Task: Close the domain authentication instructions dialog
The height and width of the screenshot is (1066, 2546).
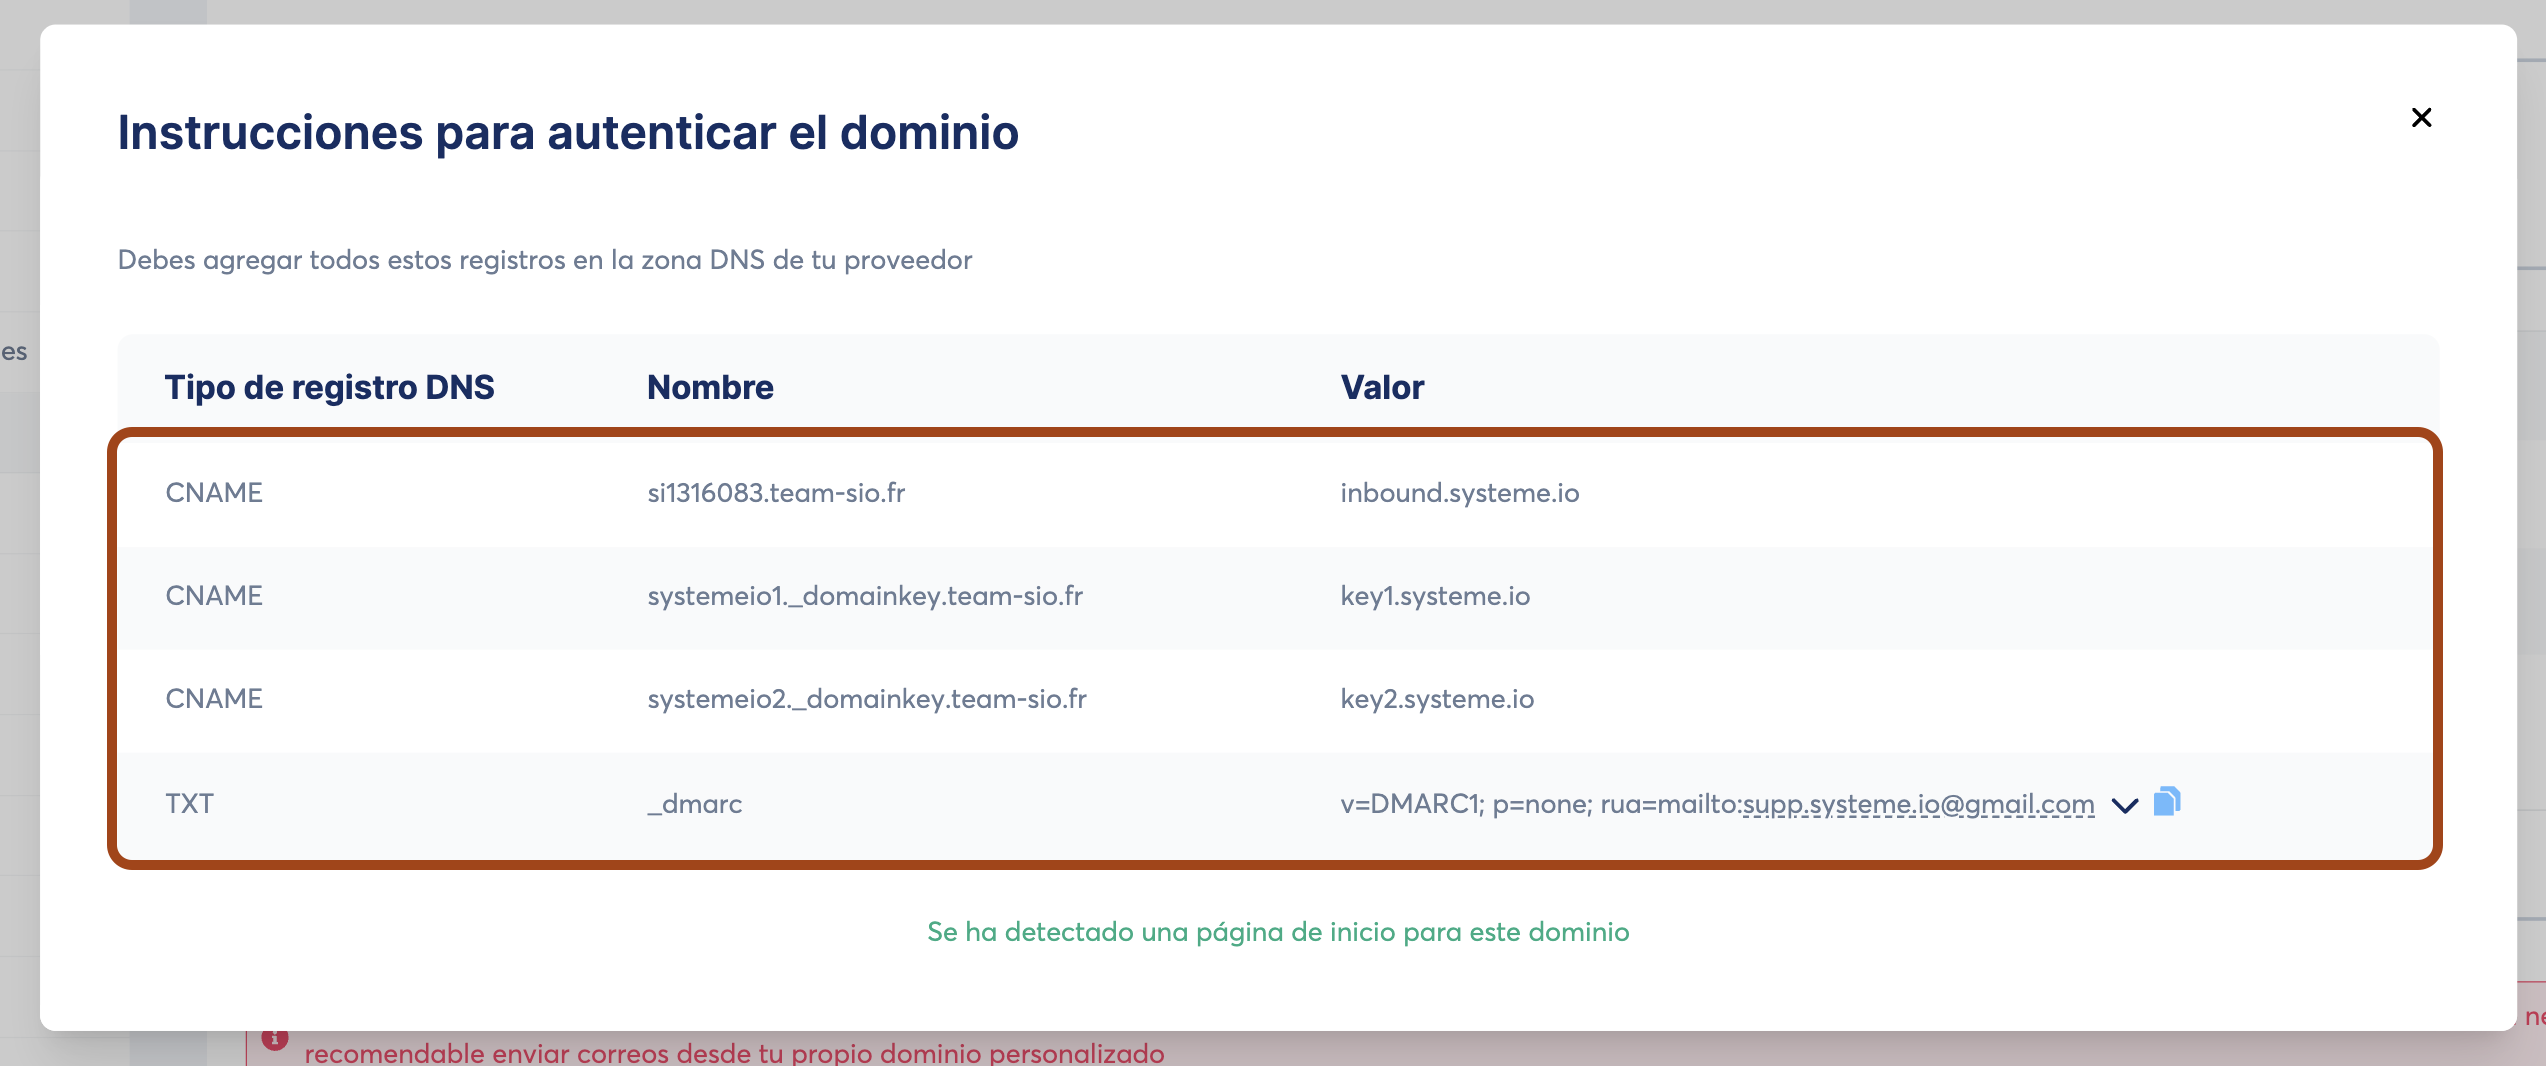Action: pos(2421,118)
